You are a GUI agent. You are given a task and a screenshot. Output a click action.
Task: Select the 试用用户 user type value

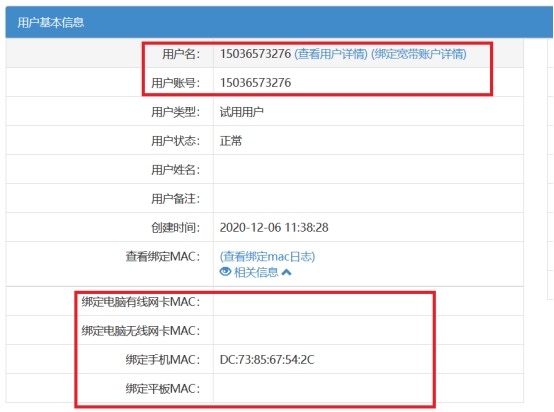point(242,112)
